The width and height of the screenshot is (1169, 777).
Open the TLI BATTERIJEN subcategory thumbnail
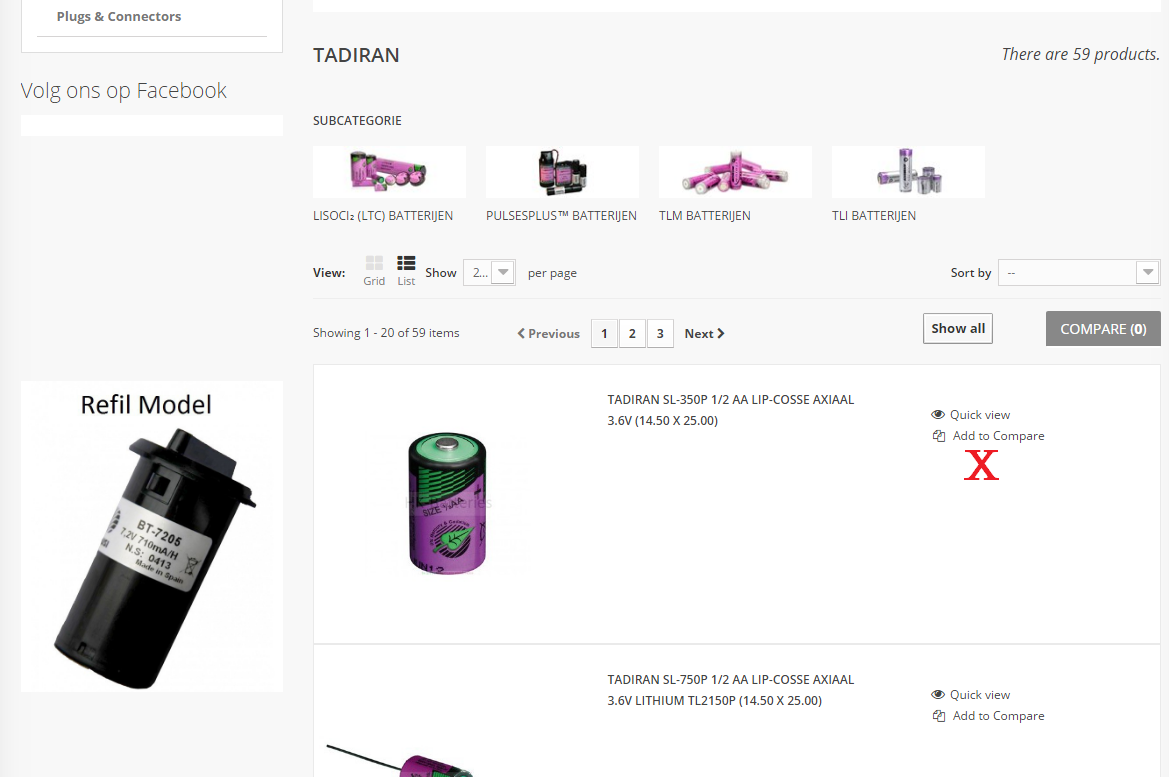pos(908,172)
